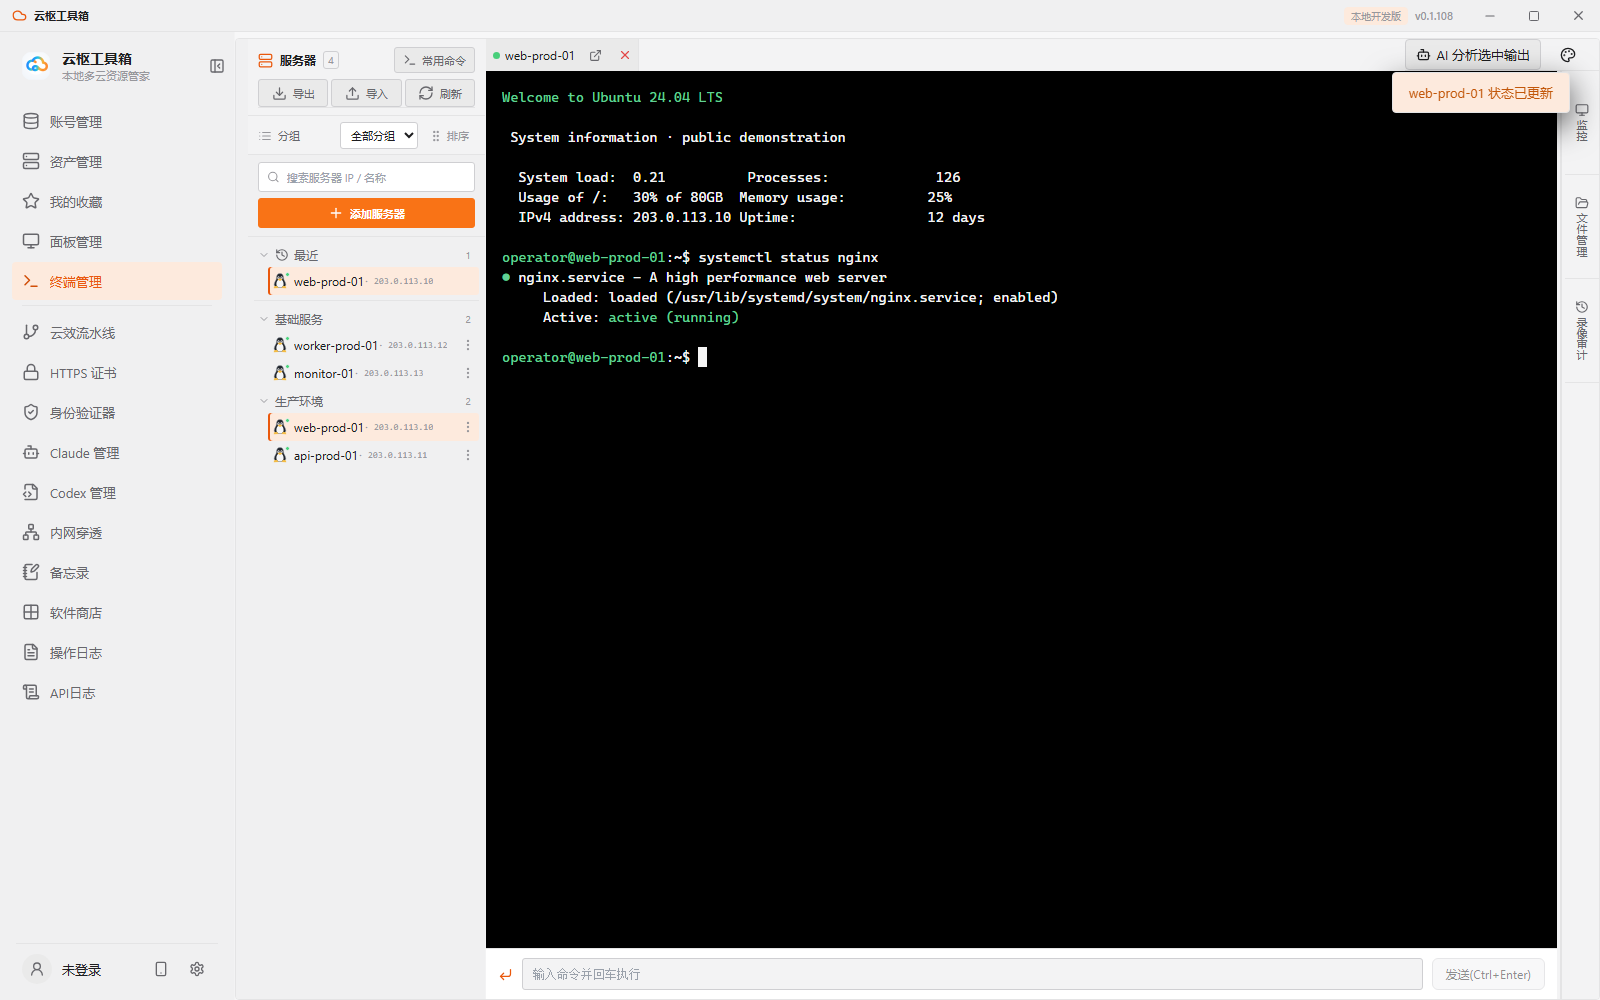Viewport: 1600px width, 1000px height.
Task: Click 常用命令 button
Action: (434, 60)
